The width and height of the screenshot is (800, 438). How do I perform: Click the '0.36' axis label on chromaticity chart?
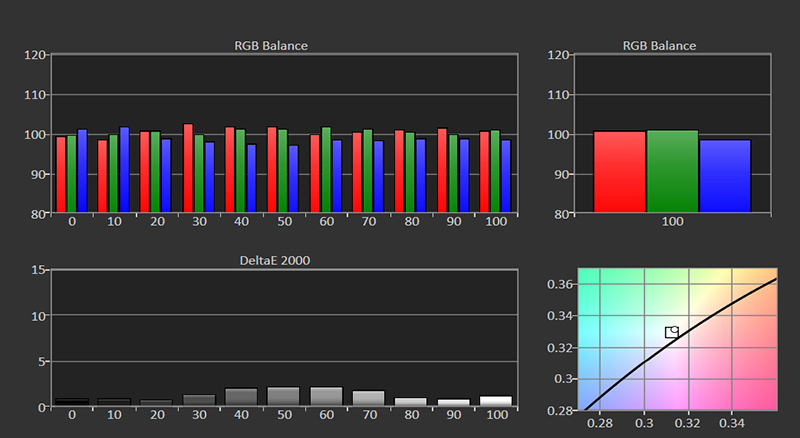pyautogui.click(x=561, y=284)
